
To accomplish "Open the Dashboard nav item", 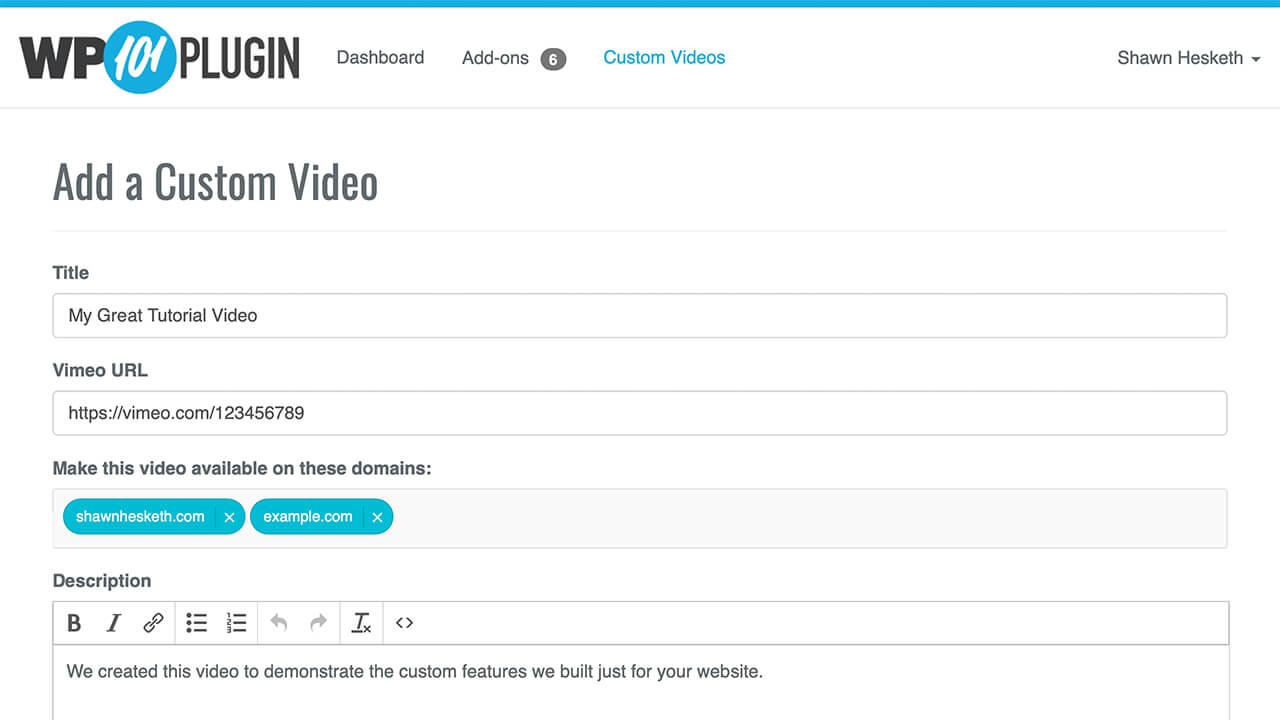I will point(380,58).
